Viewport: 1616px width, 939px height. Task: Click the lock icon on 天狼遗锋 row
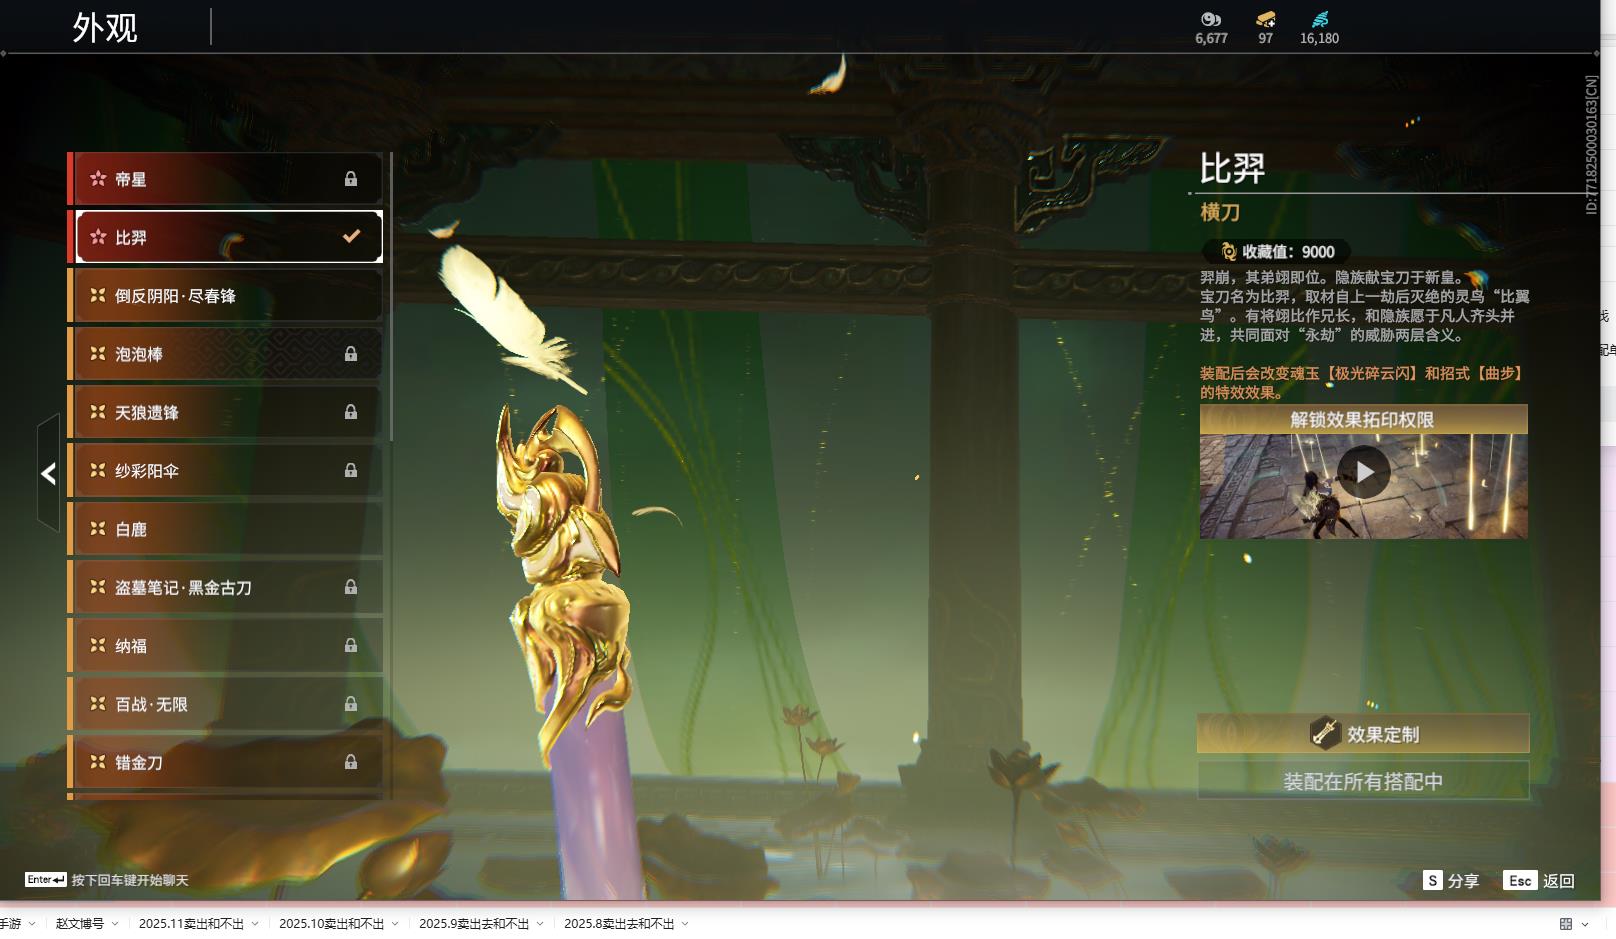pyautogui.click(x=351, y=412)
